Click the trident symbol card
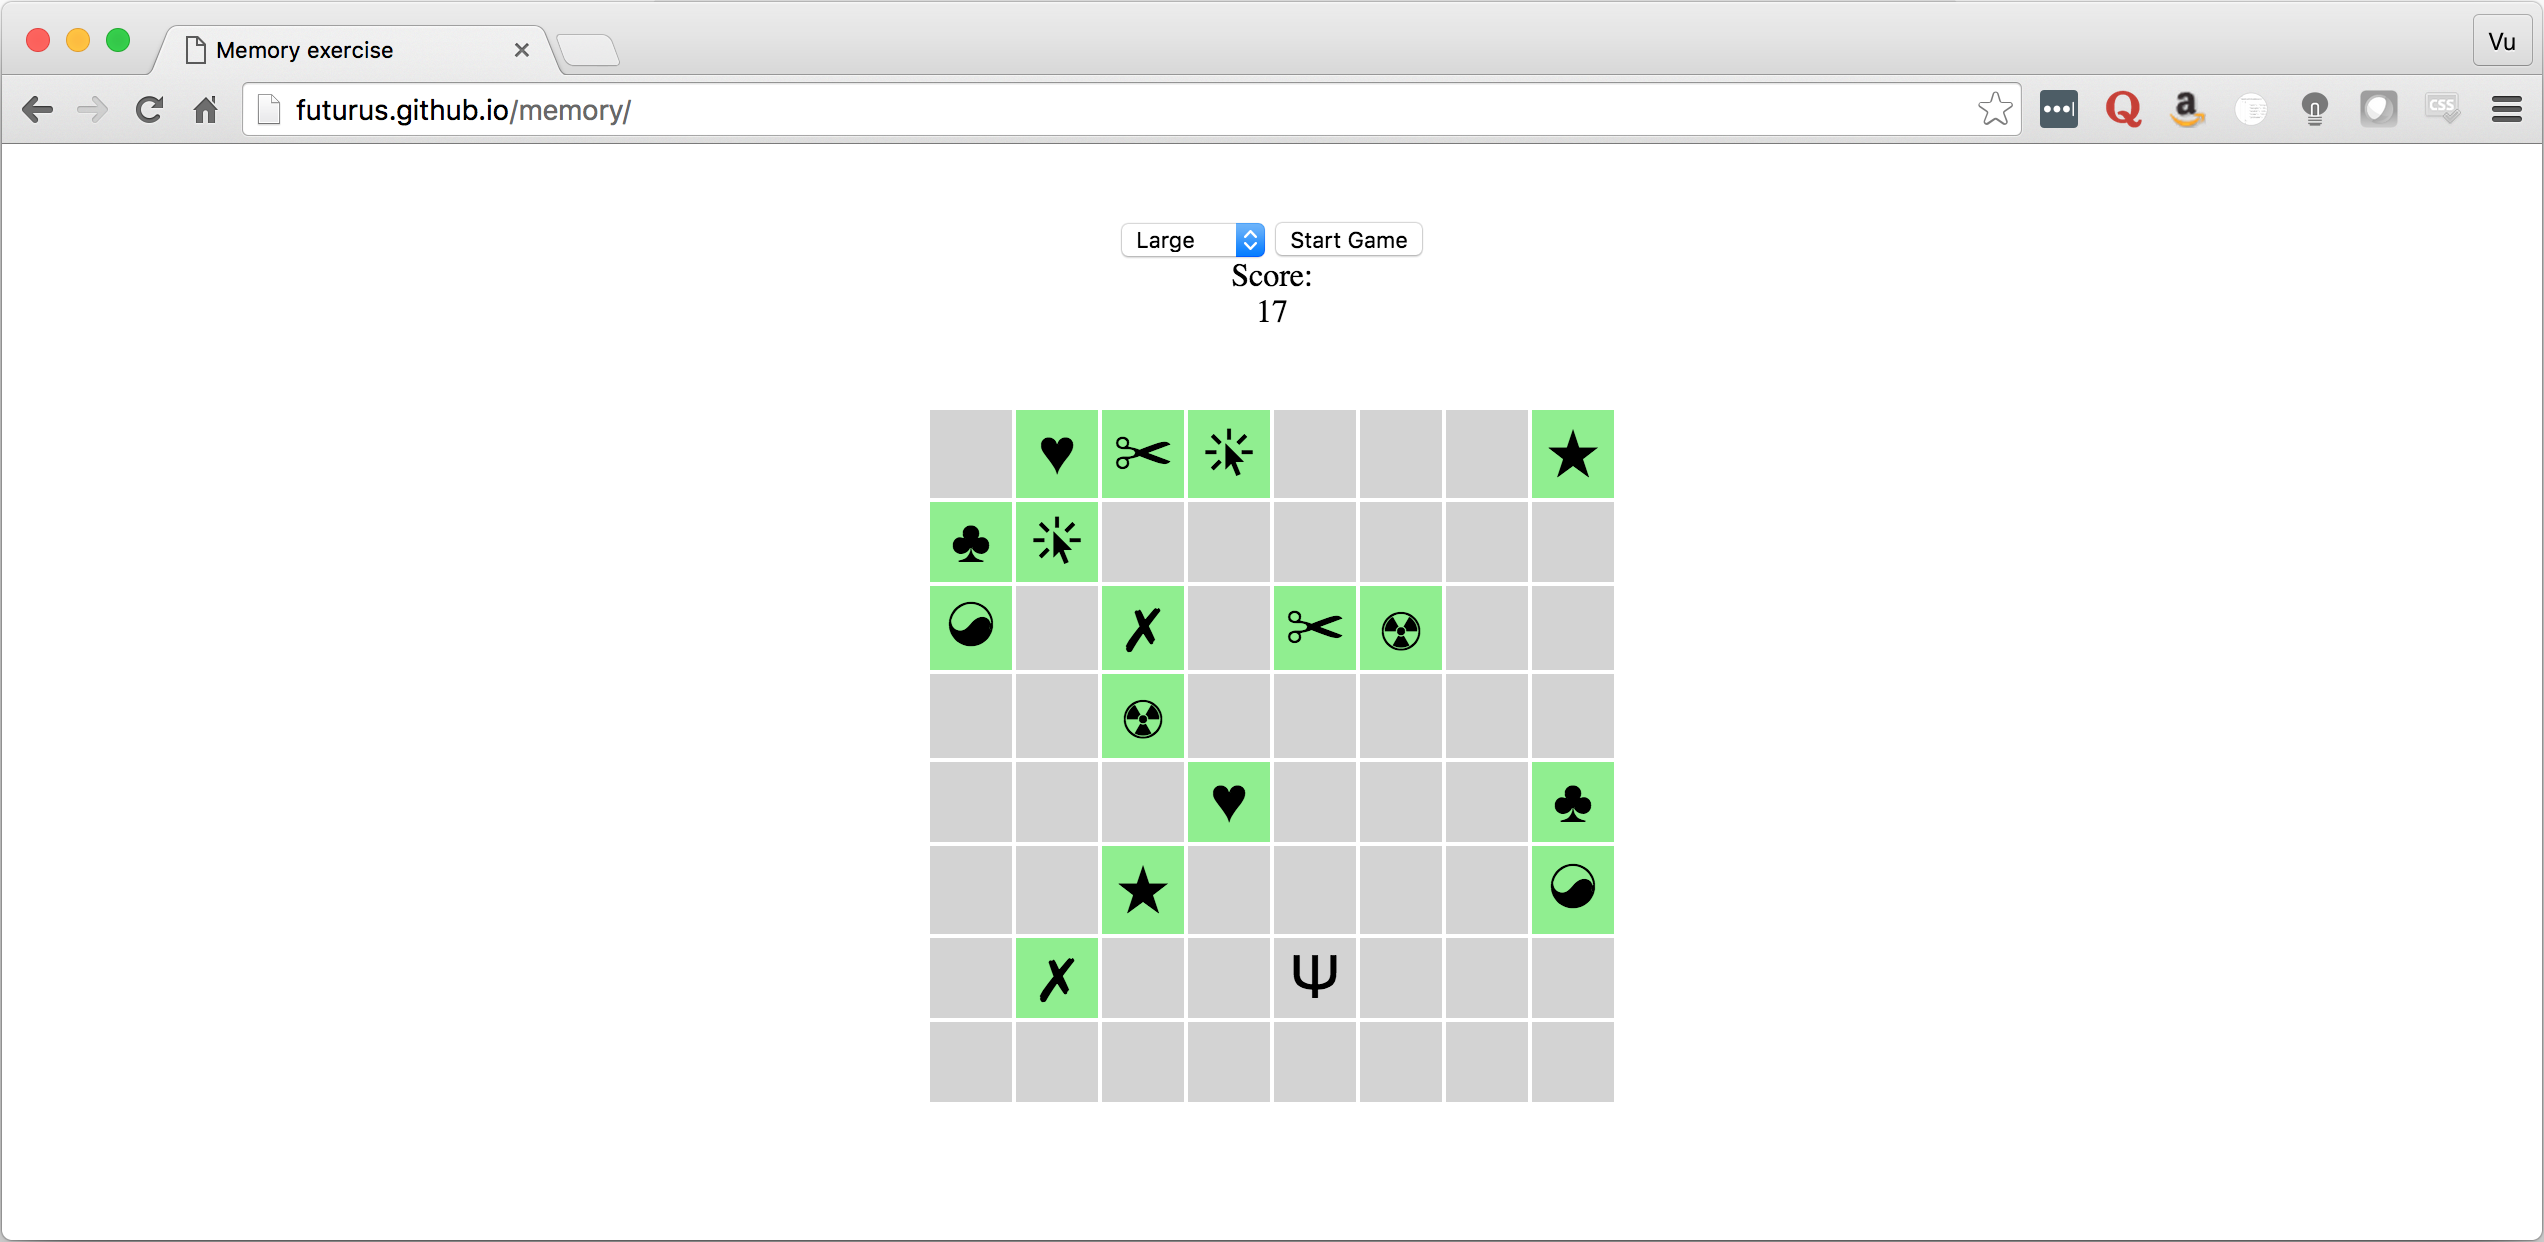Viewport: 2544px width, 1242px height. pyautogui.click(x=1314, y=976)
